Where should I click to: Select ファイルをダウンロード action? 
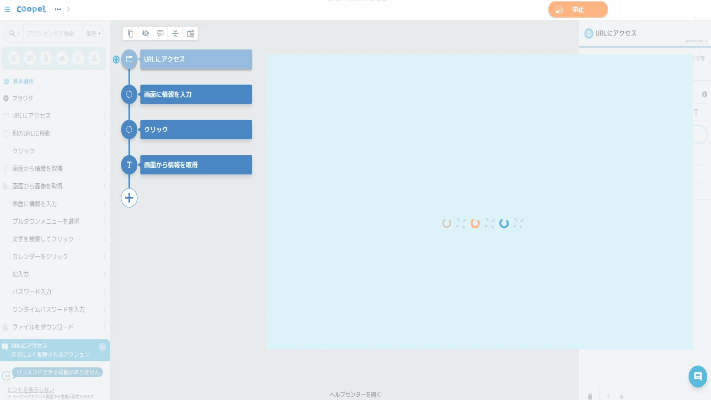[43, 327]
